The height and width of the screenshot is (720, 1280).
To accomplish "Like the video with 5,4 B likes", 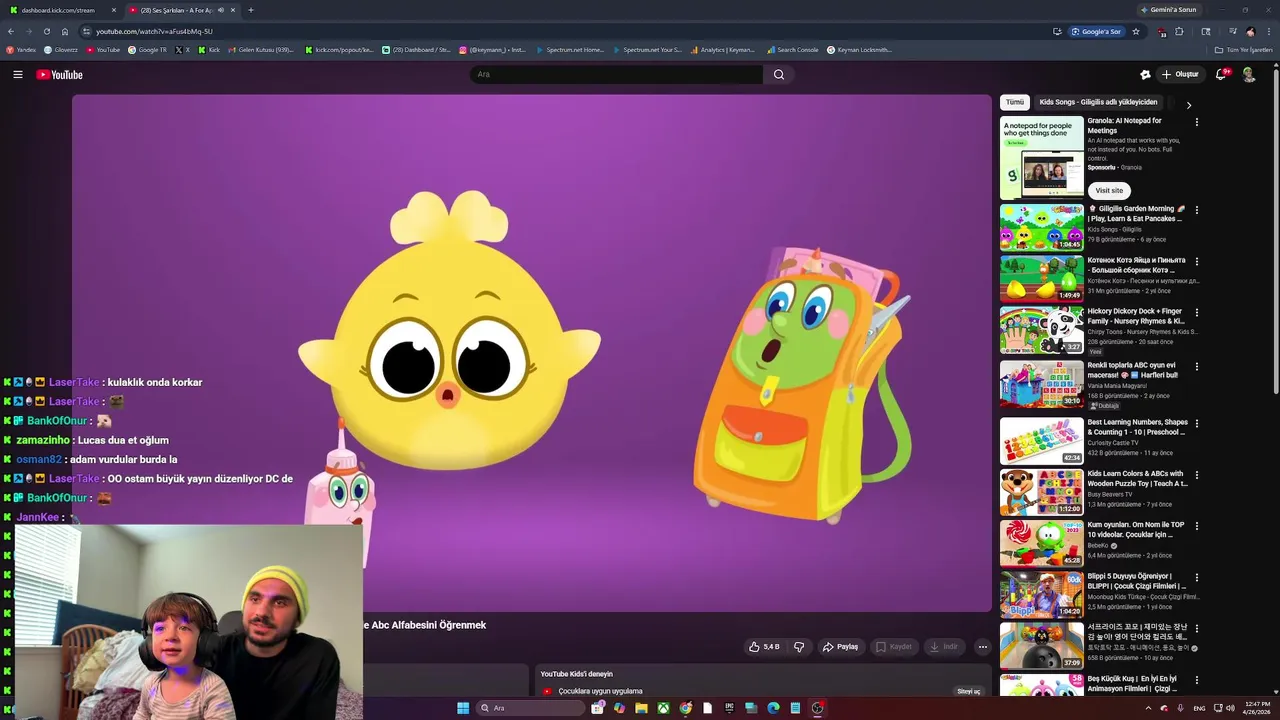I will 764,647.
